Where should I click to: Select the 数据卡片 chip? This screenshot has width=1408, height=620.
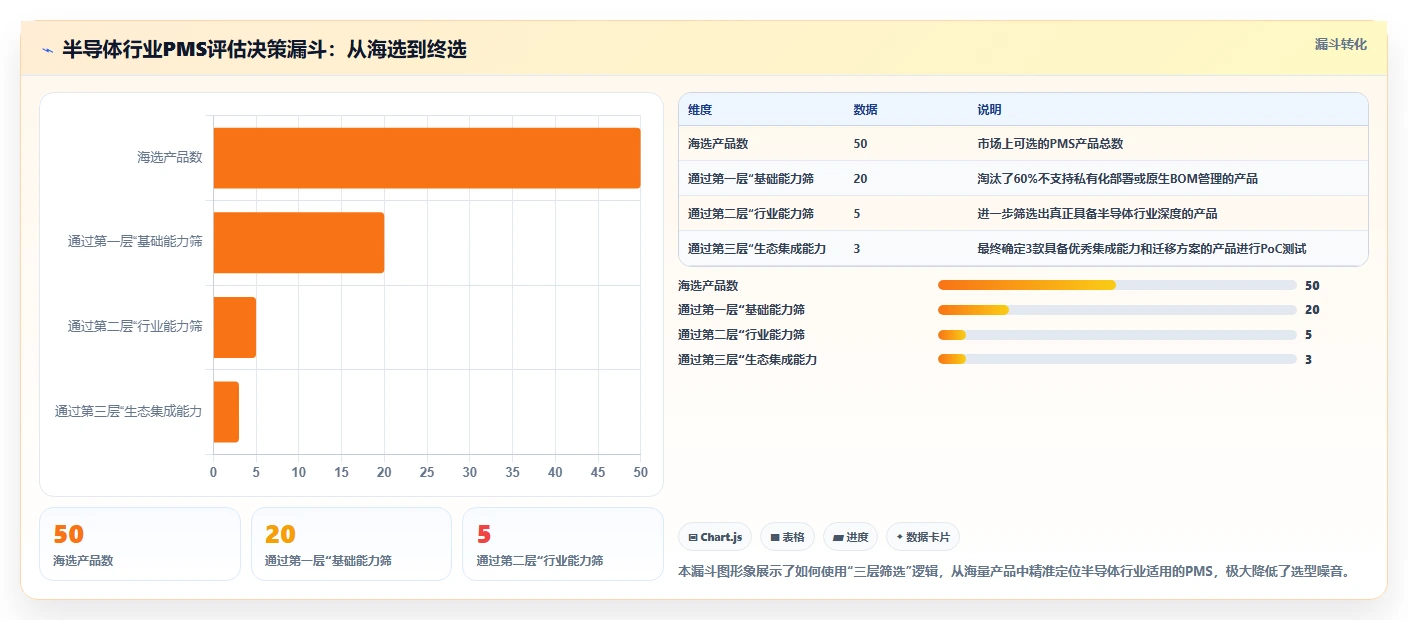click(922, 537)
